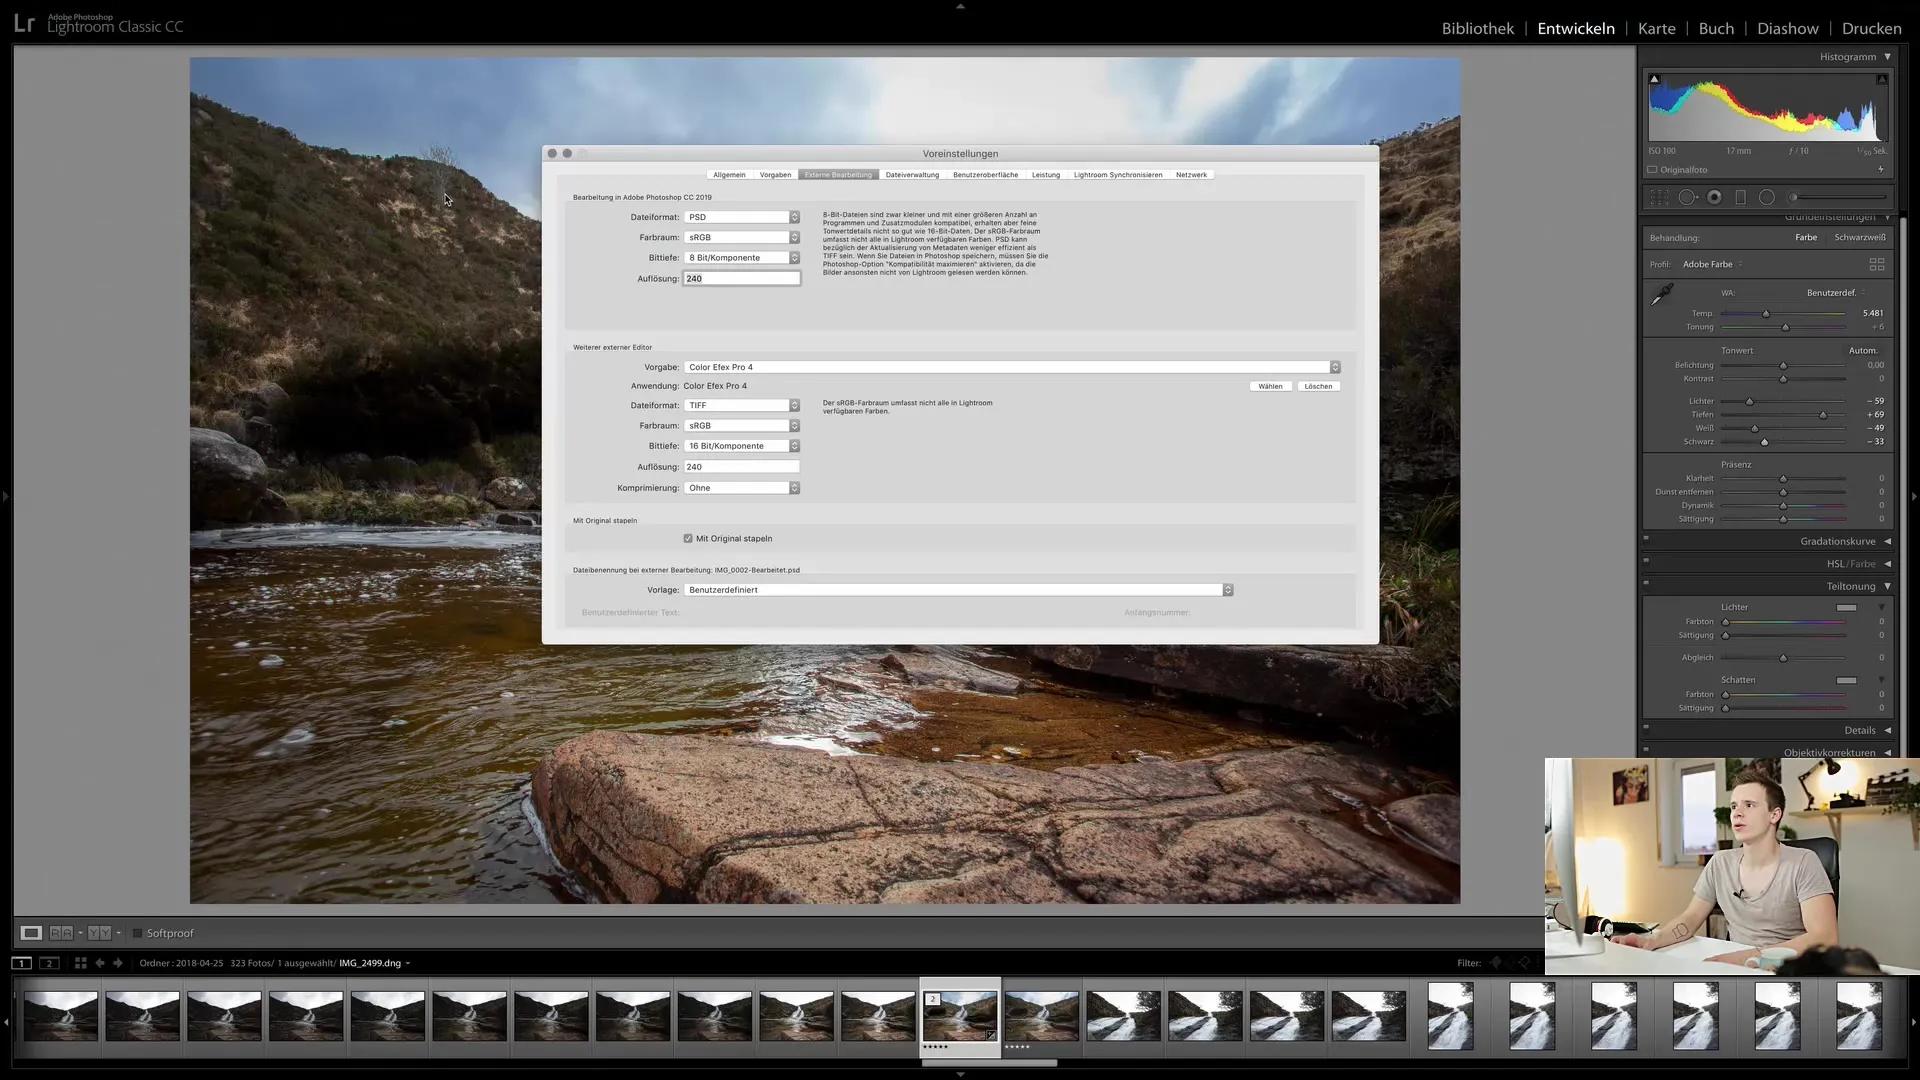Screen dimensions: 1920x1080
Task: Open the Schatten color swatch in Teiltonung
Action: pos(1846,680)
